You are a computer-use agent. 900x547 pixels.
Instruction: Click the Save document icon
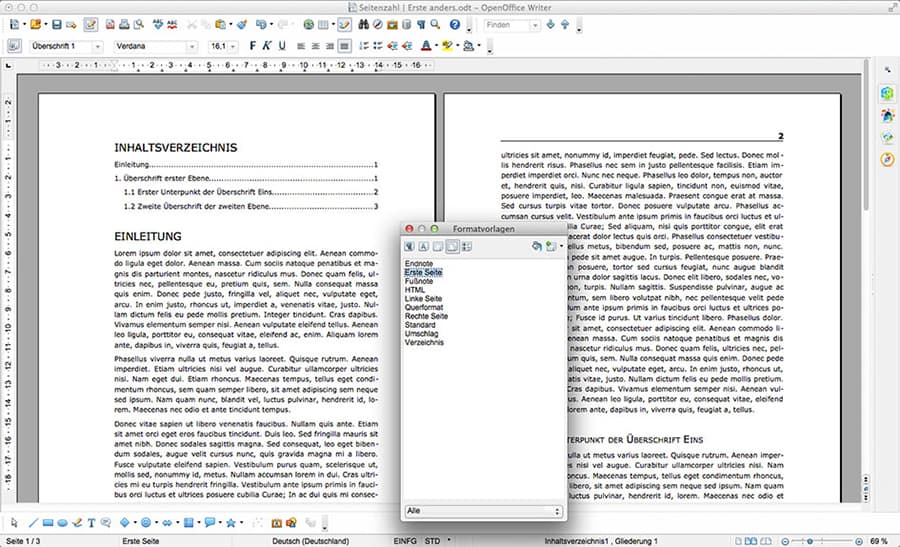[56, 25]
